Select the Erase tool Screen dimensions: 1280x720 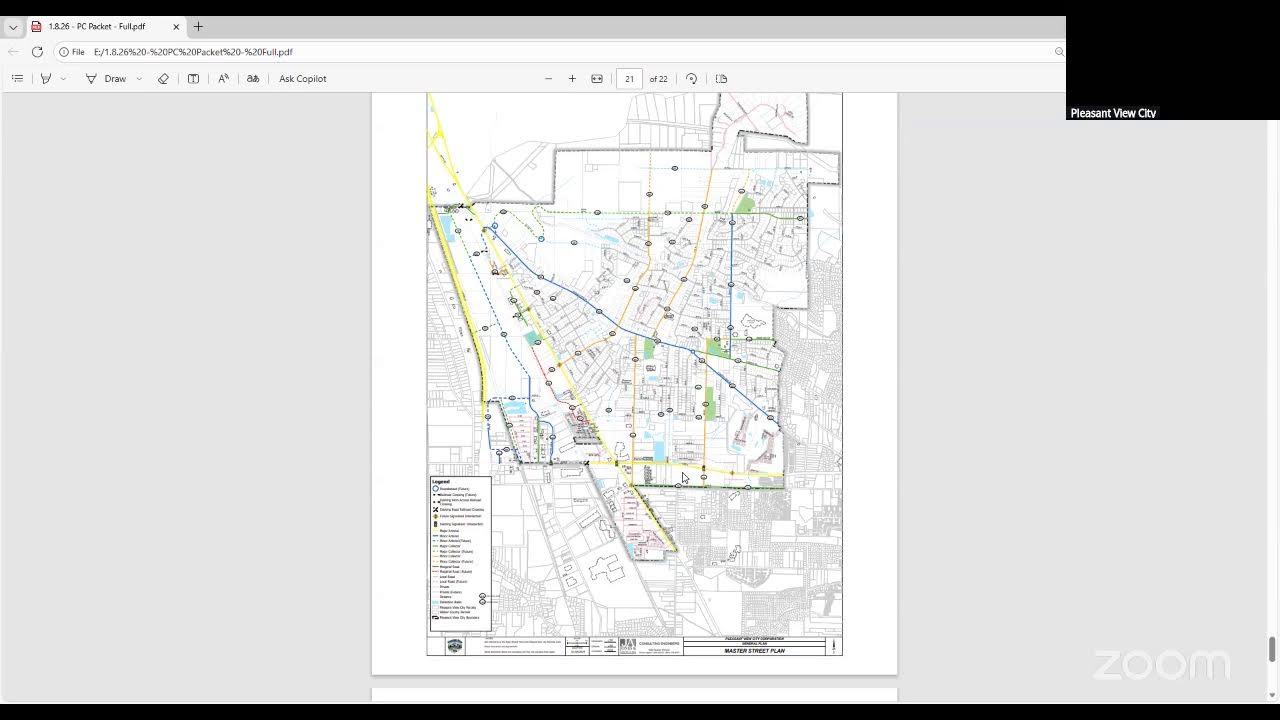pos(163,79)
